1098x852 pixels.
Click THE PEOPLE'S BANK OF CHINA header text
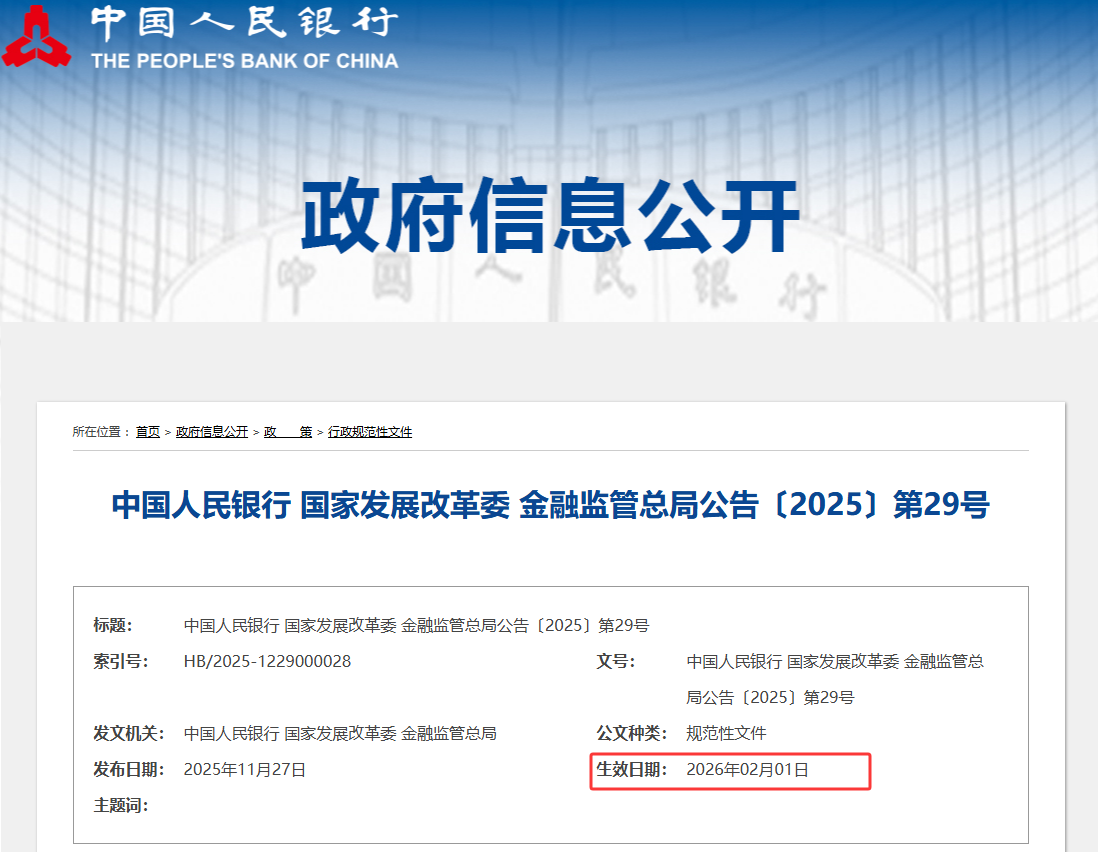(x=244, y=61)
